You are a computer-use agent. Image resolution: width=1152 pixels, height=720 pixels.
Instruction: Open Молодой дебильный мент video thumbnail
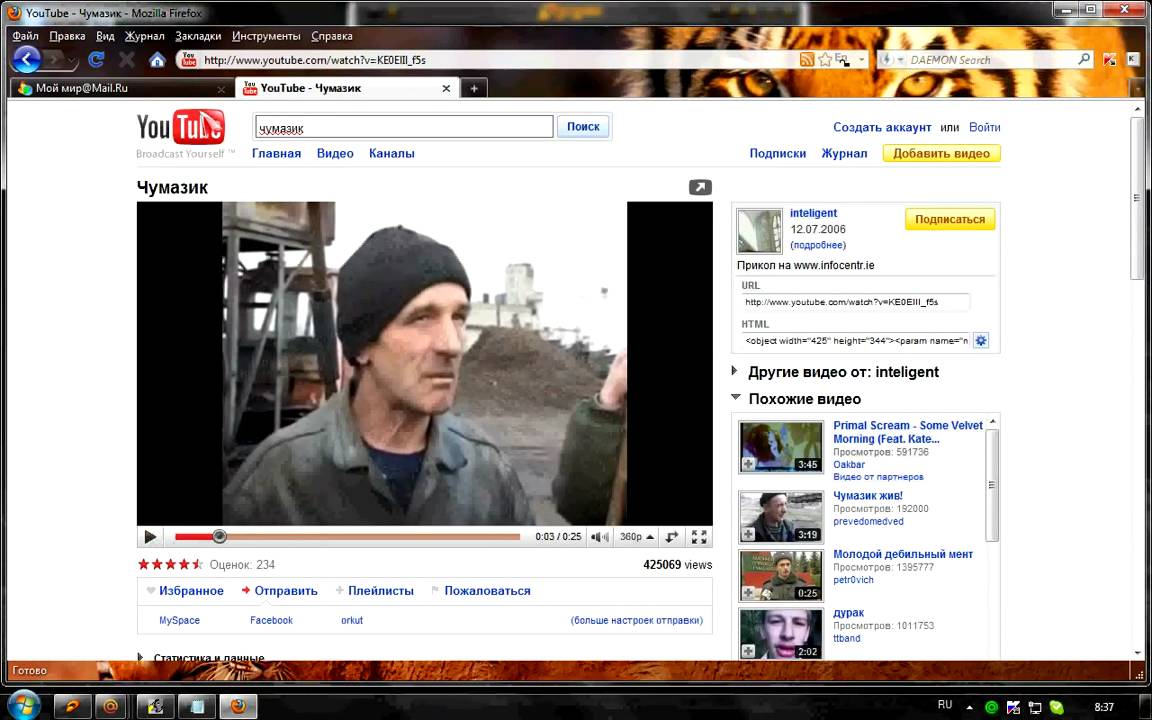pos(781,576)
